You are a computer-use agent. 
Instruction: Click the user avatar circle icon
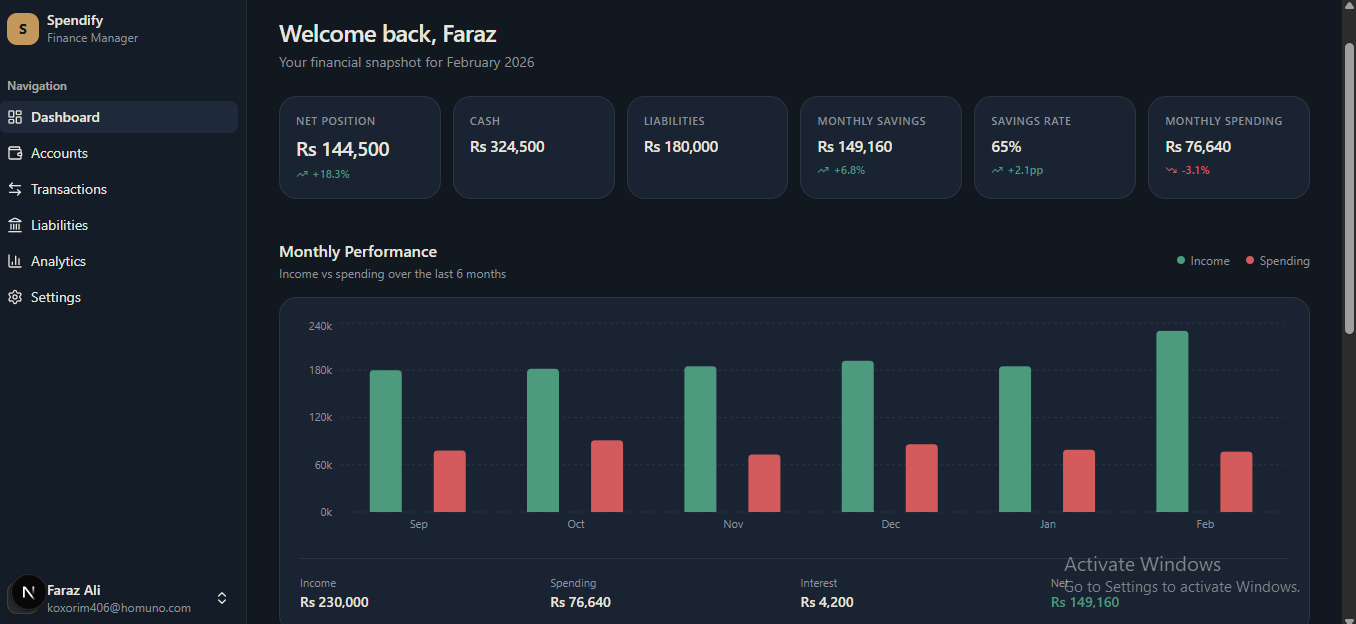[26, 594]
